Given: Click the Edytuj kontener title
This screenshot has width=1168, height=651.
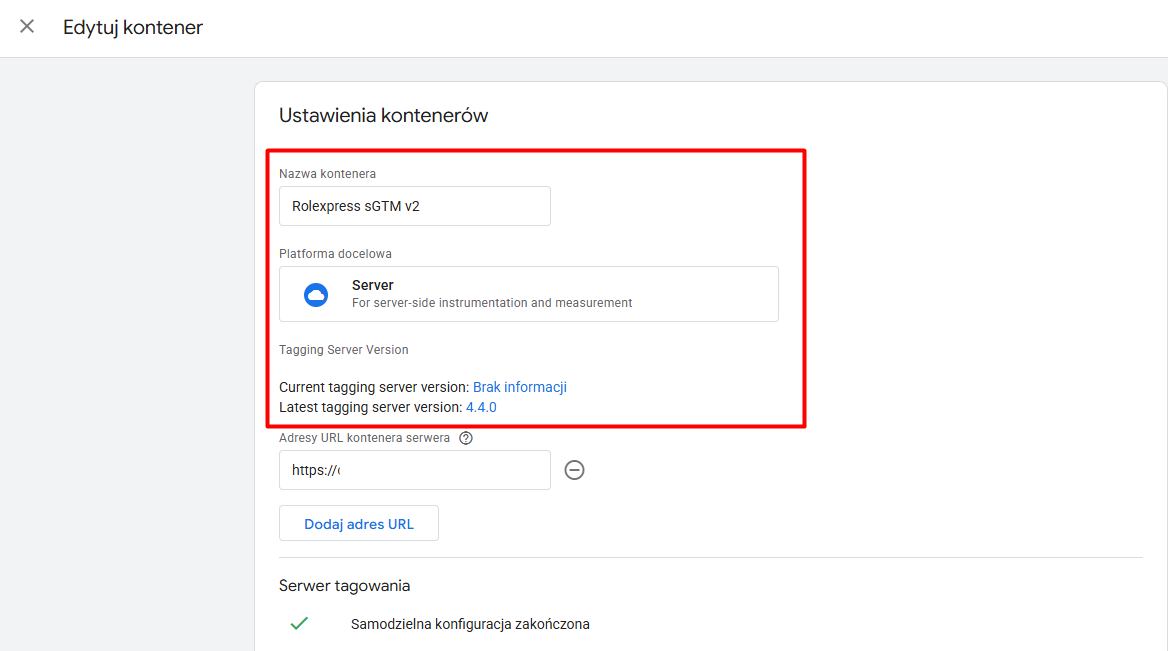Looking at the screenshot, I should coord(133,28).
